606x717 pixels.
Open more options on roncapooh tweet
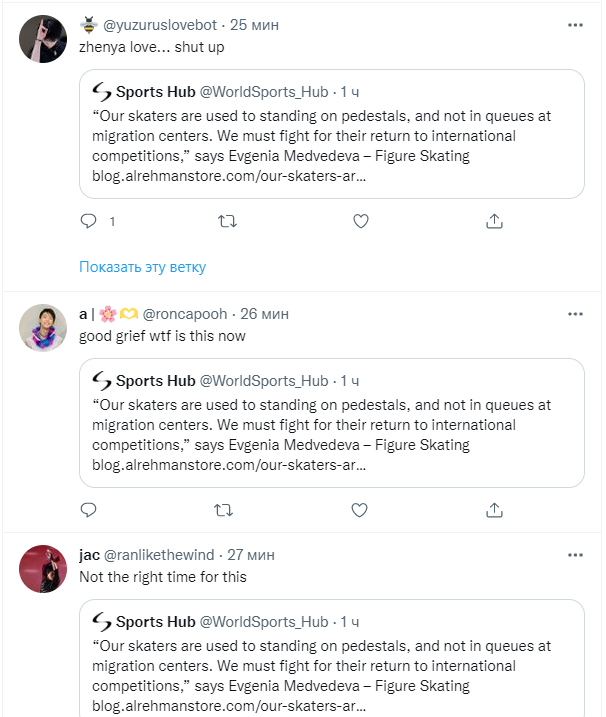(x=575, y=314)
